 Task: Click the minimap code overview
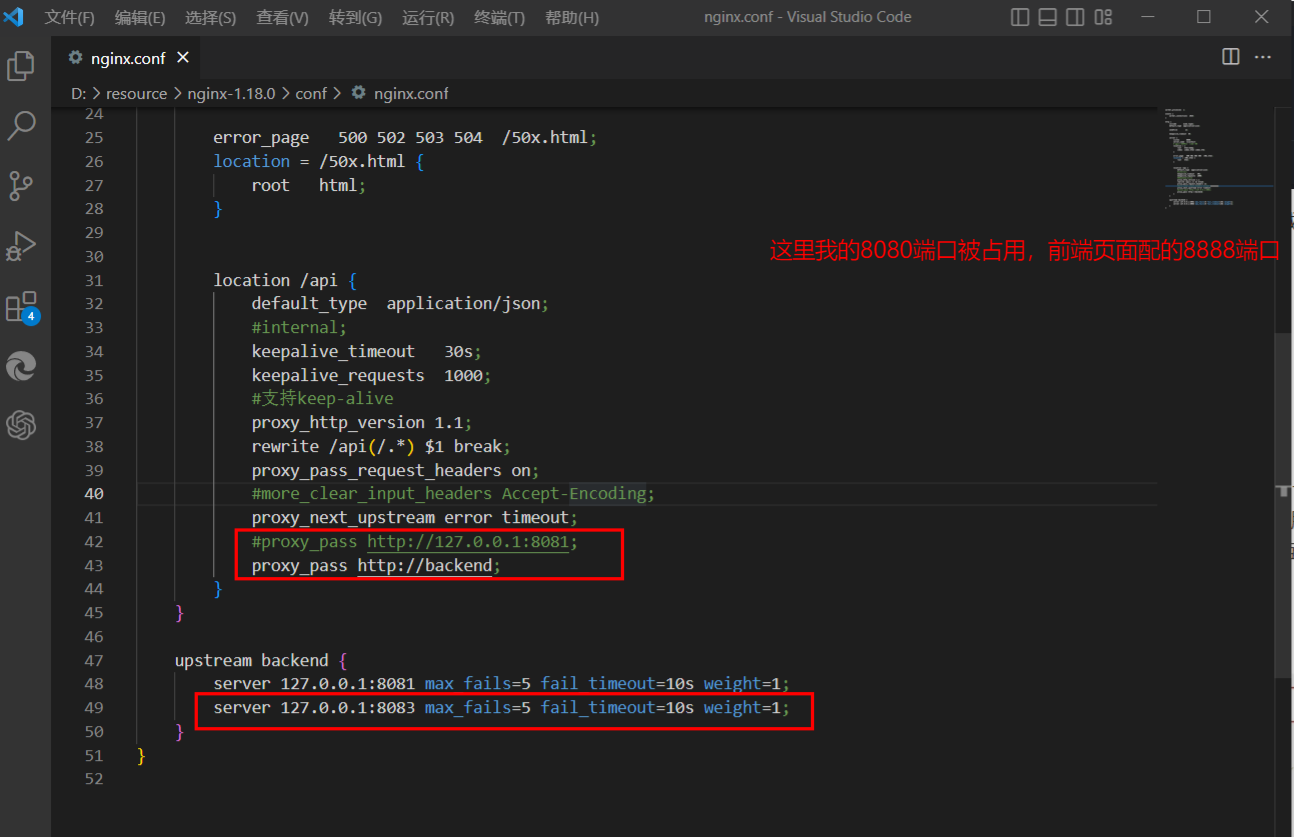(x=1218, y=160)
